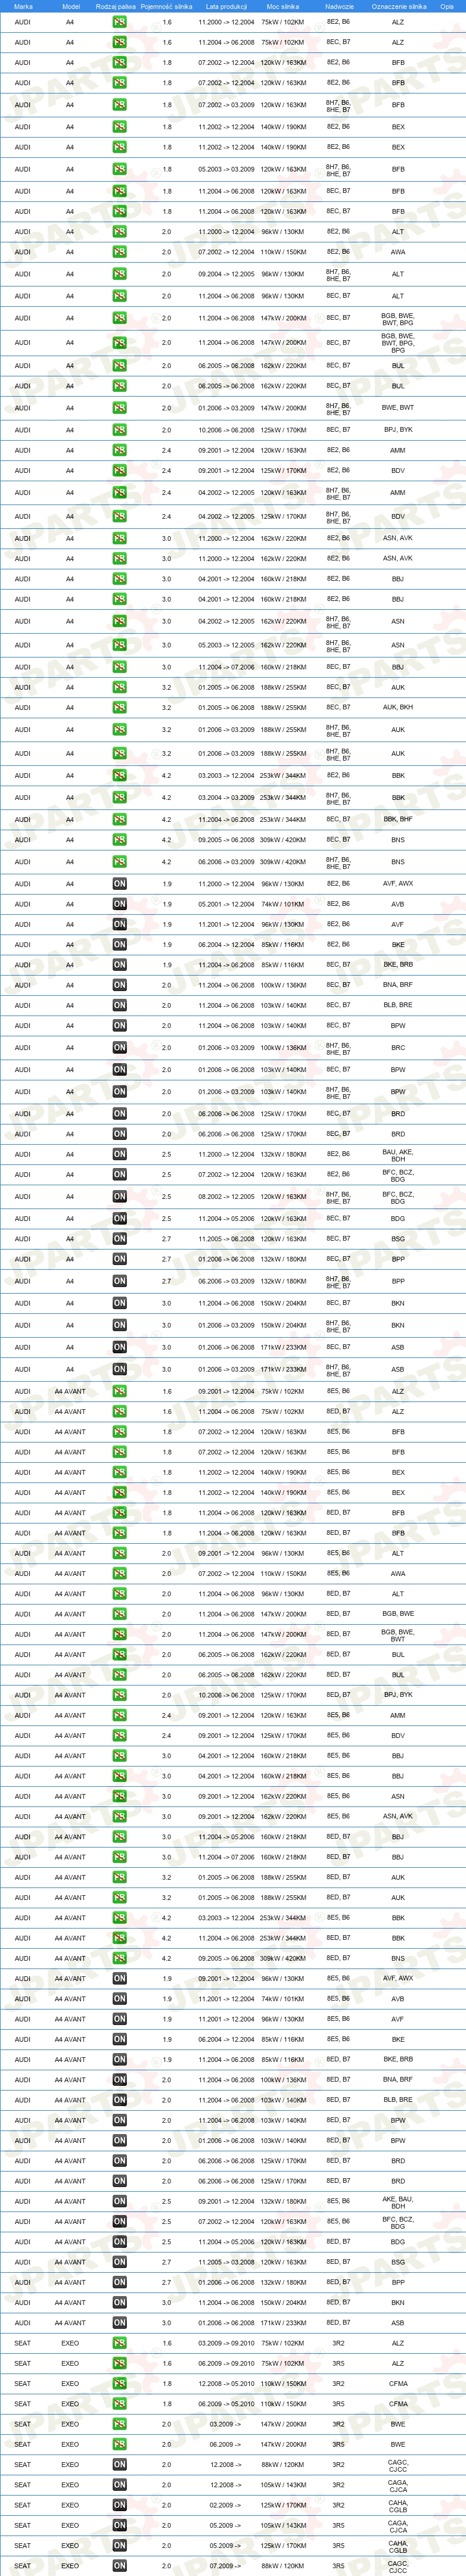466x2576 pixels.
Task: Click PB icon in A4 BPJ, BYK 8EC, B7 row
Action: click(119, 430)
